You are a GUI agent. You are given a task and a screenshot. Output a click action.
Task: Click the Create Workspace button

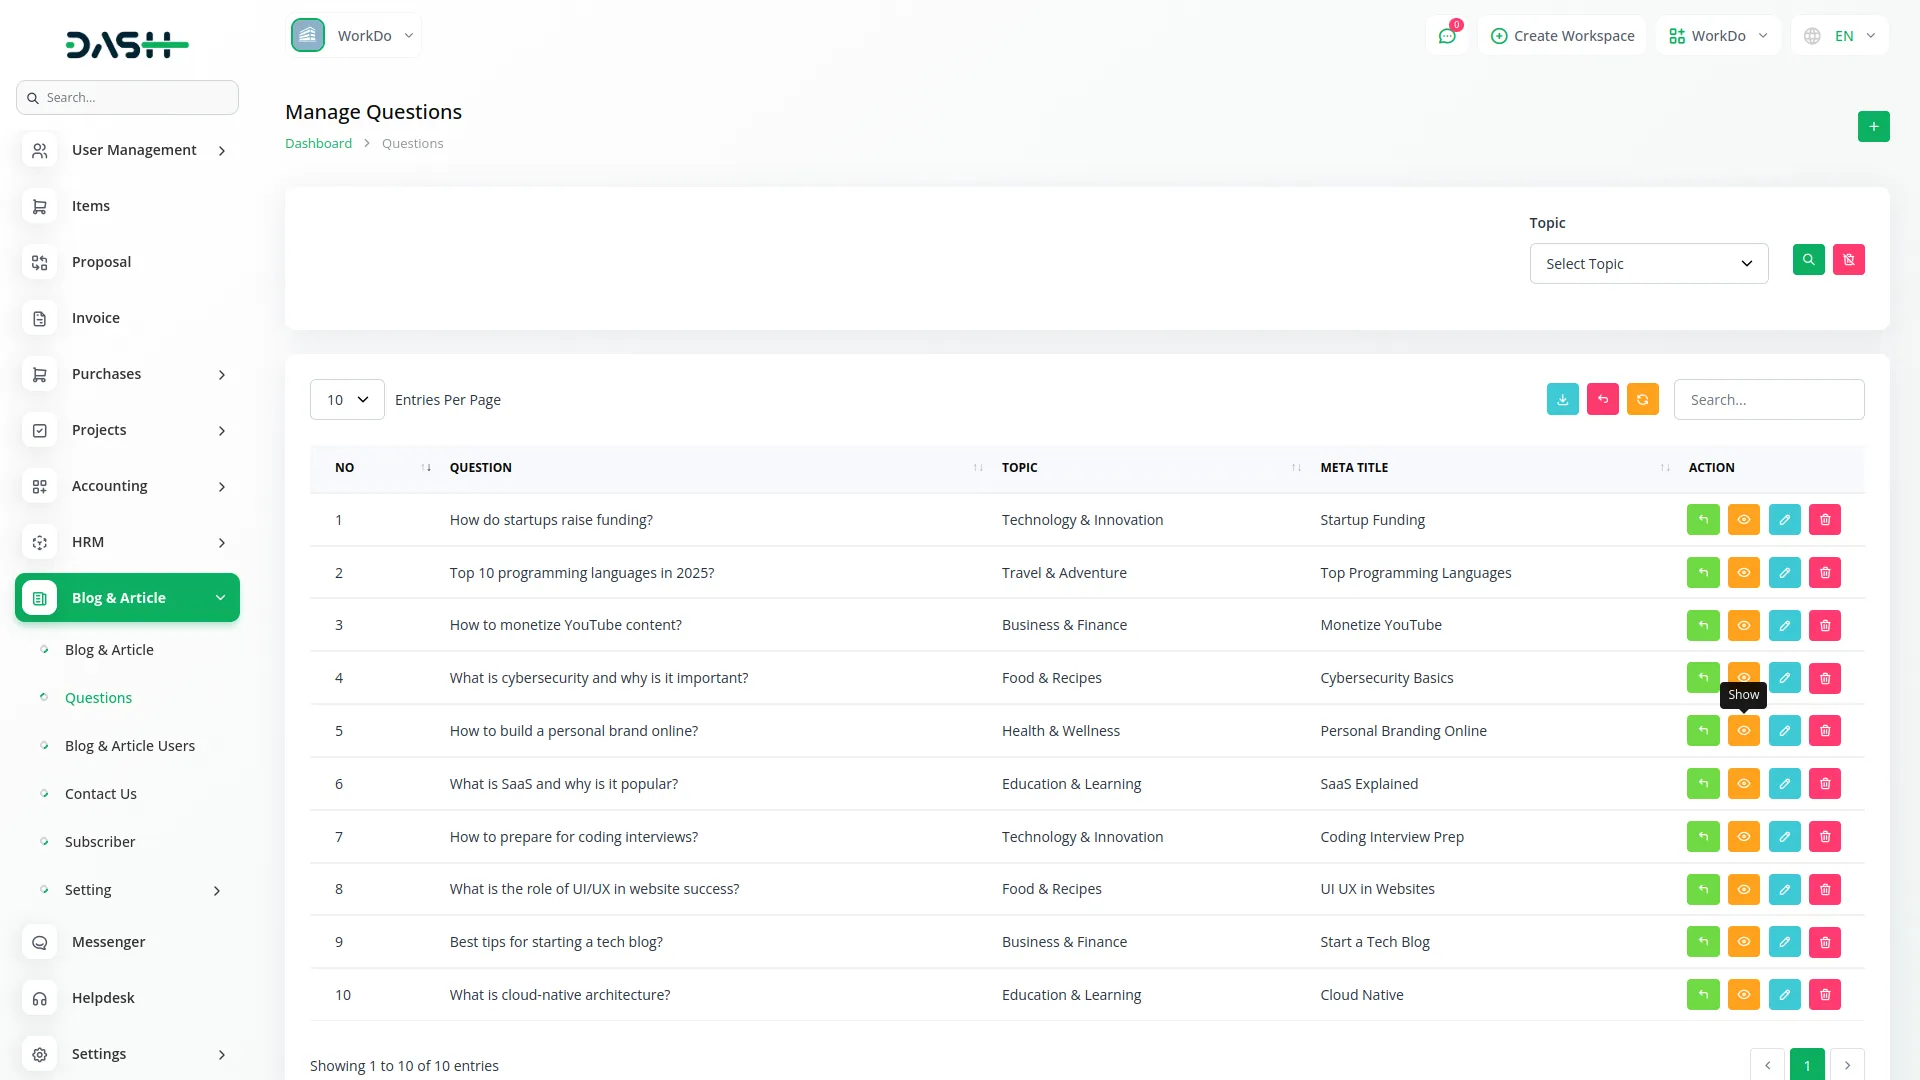[1562, 36]
